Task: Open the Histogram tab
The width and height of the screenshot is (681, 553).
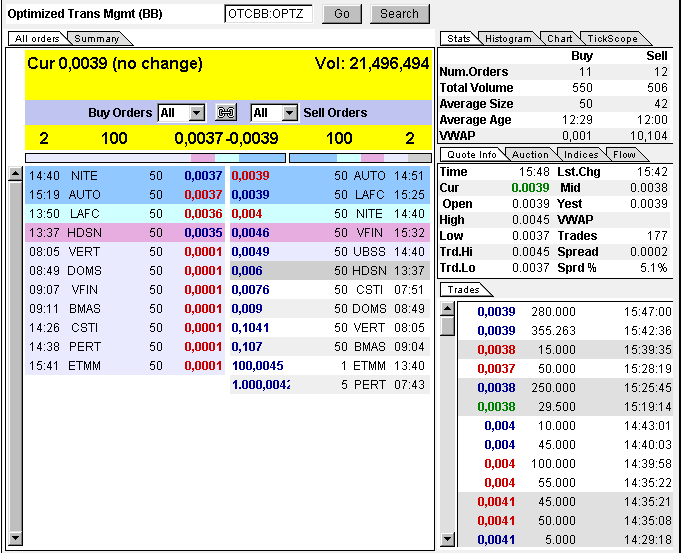Action: tap(508, 39)
